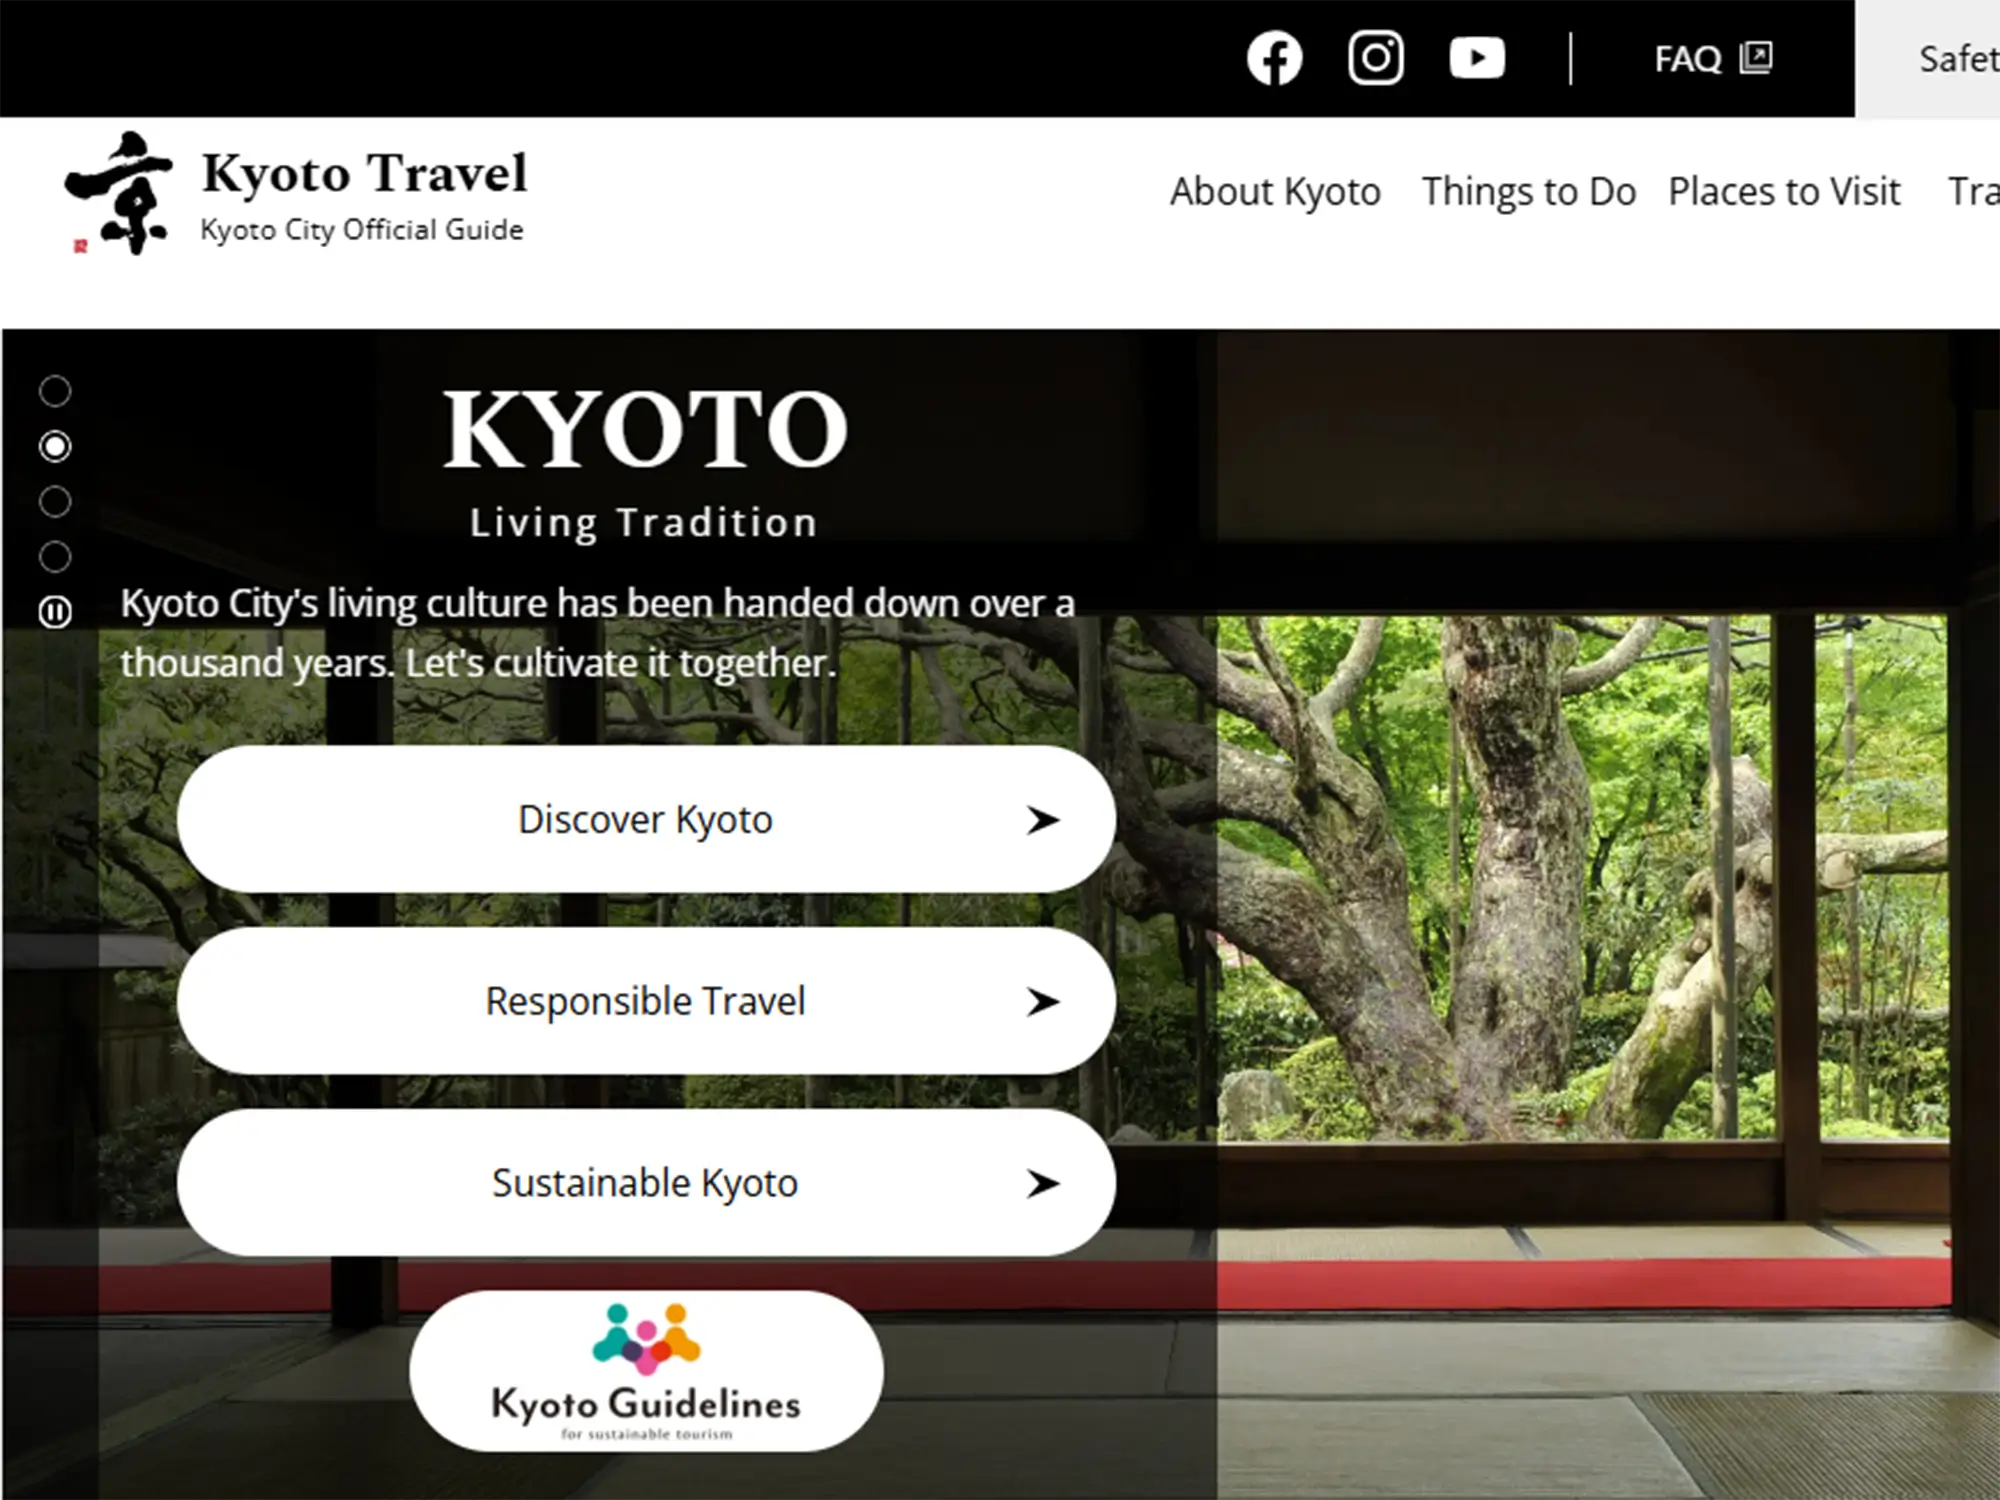Screen dimensions: 2000x1500
Task: Open the Kyoto Guidelines badge
Action: 646,1371
